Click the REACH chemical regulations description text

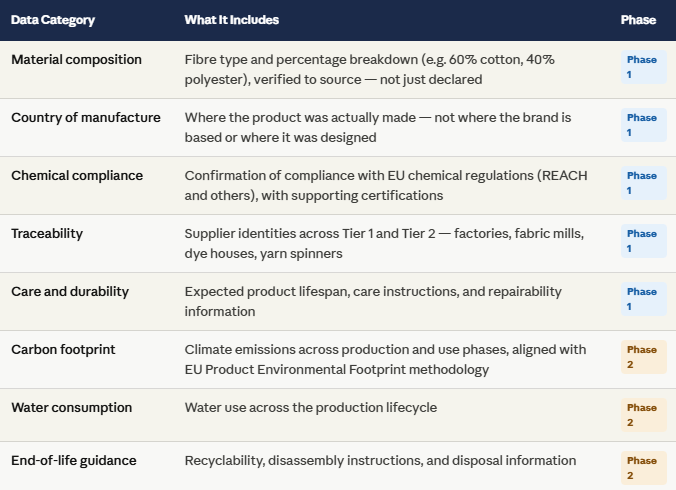(x=386, y=185)
